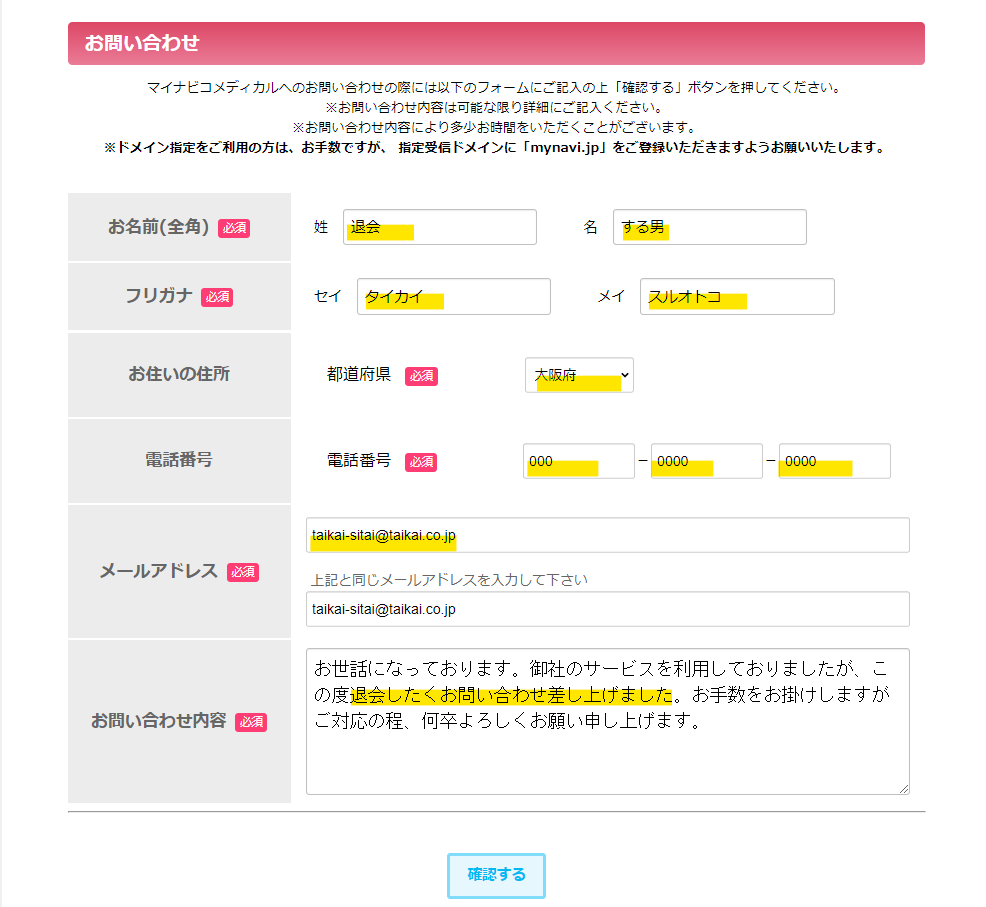Screen dimensions: 986x907
Task: Click the 名 (first name) input field
Action: (x=709, y=227)
